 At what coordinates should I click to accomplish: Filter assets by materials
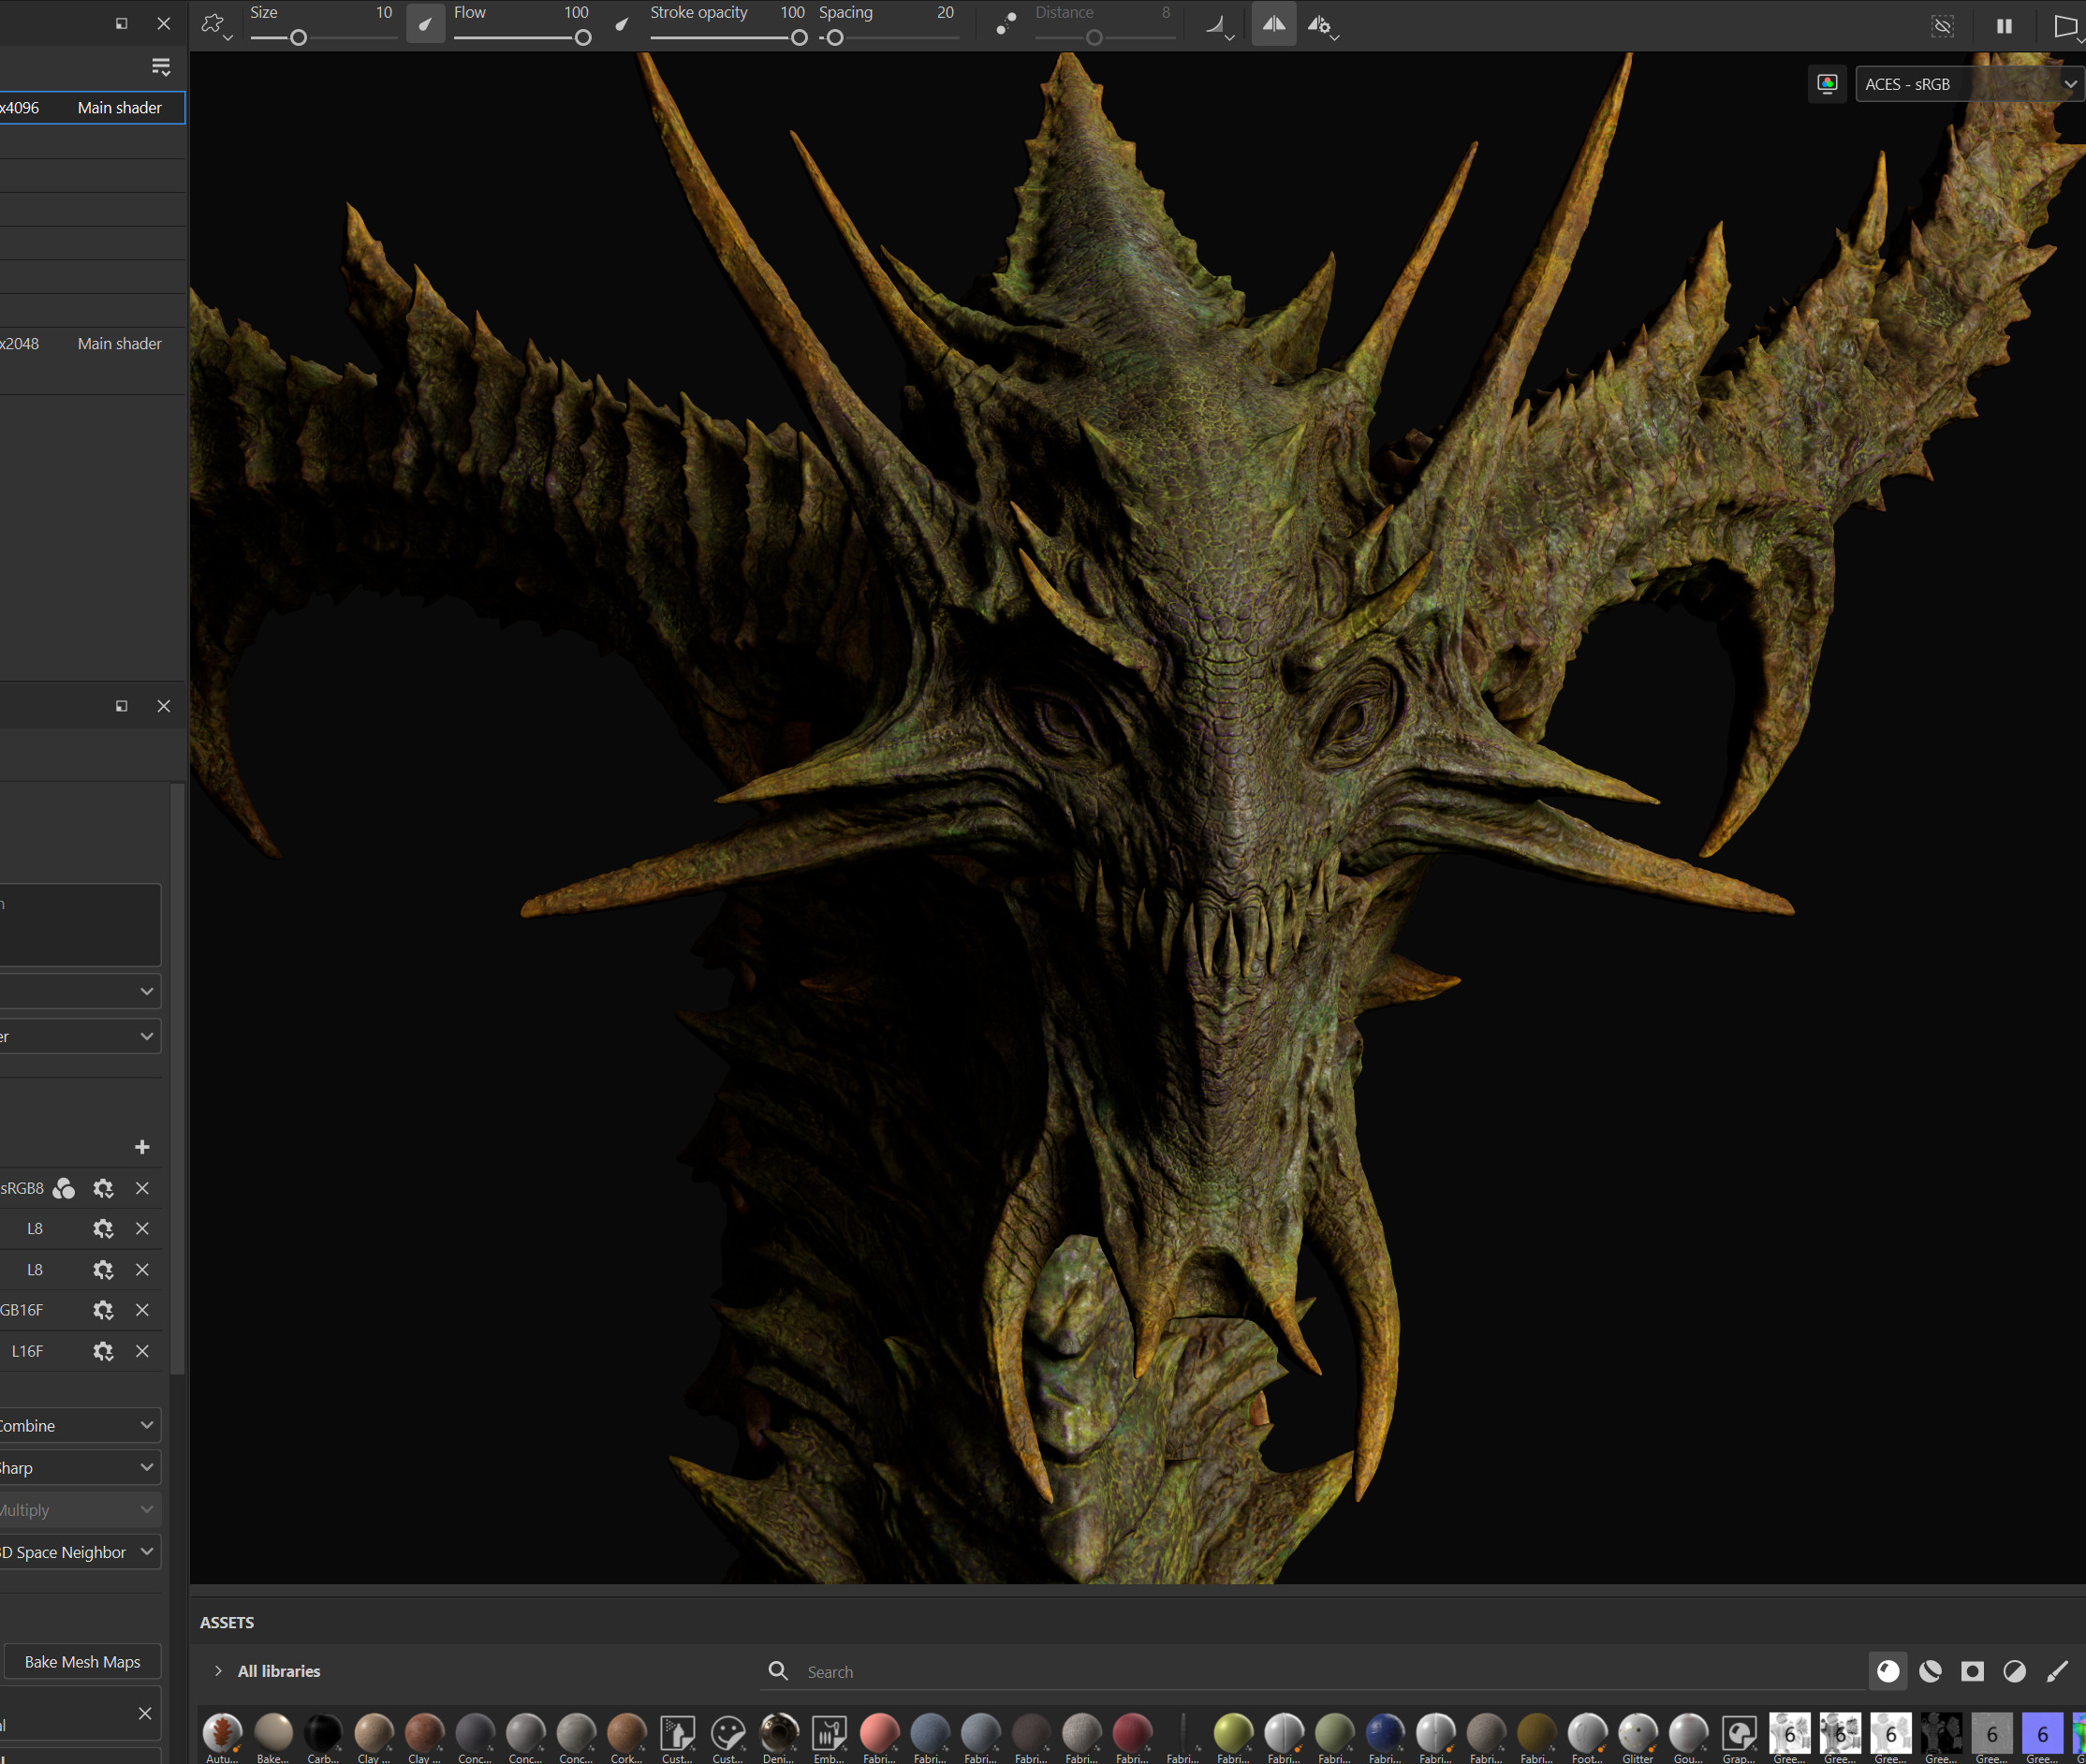1888,1671
